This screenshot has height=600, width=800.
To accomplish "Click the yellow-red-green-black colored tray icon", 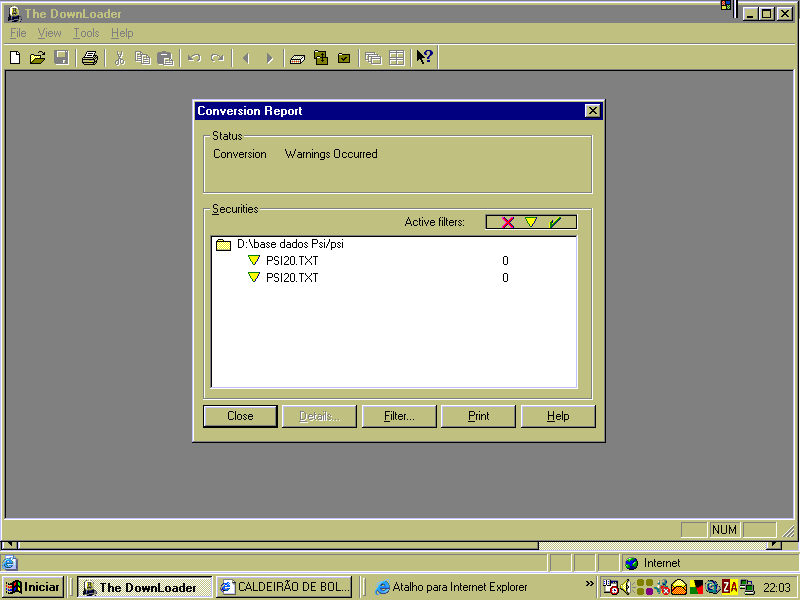I will click(x=696, y=587).
